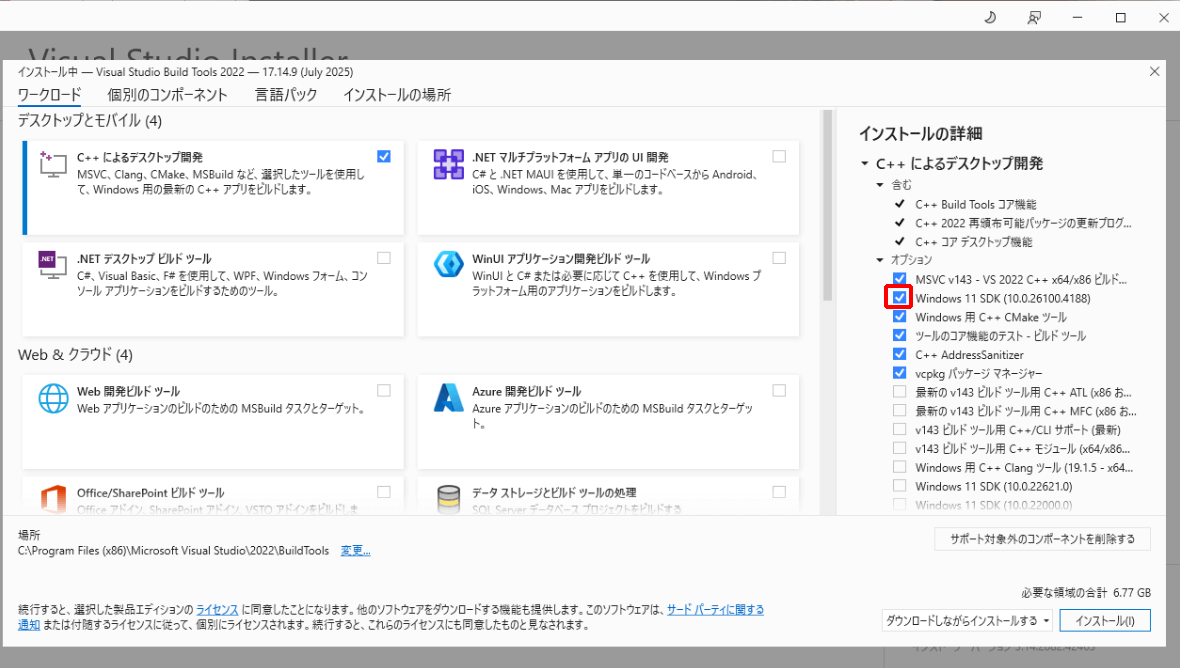Viewport: 1180px width, 668px height.
Task: Check the .NET デスクトップ ビルド ツール workload
Action: (384, 258)
